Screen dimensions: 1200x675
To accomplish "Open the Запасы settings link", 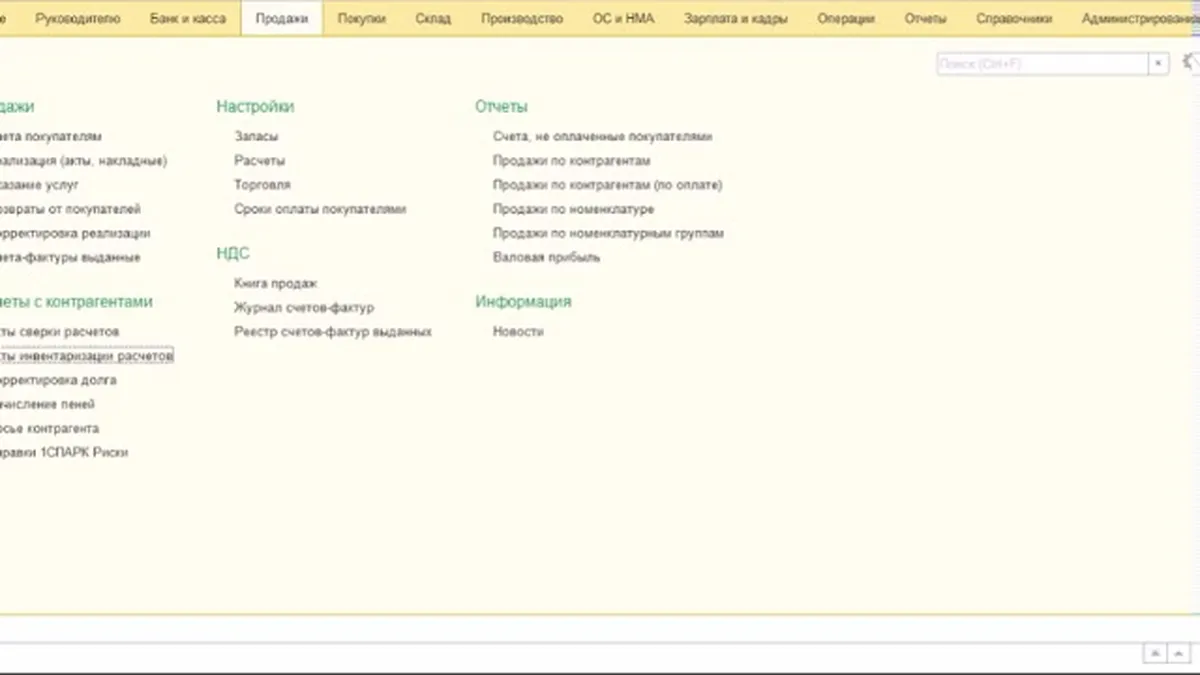I will pos(256,136).
